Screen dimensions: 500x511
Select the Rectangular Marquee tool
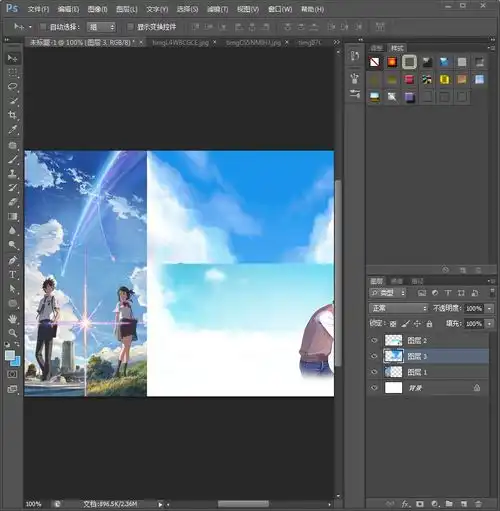(x=12, y=72)
